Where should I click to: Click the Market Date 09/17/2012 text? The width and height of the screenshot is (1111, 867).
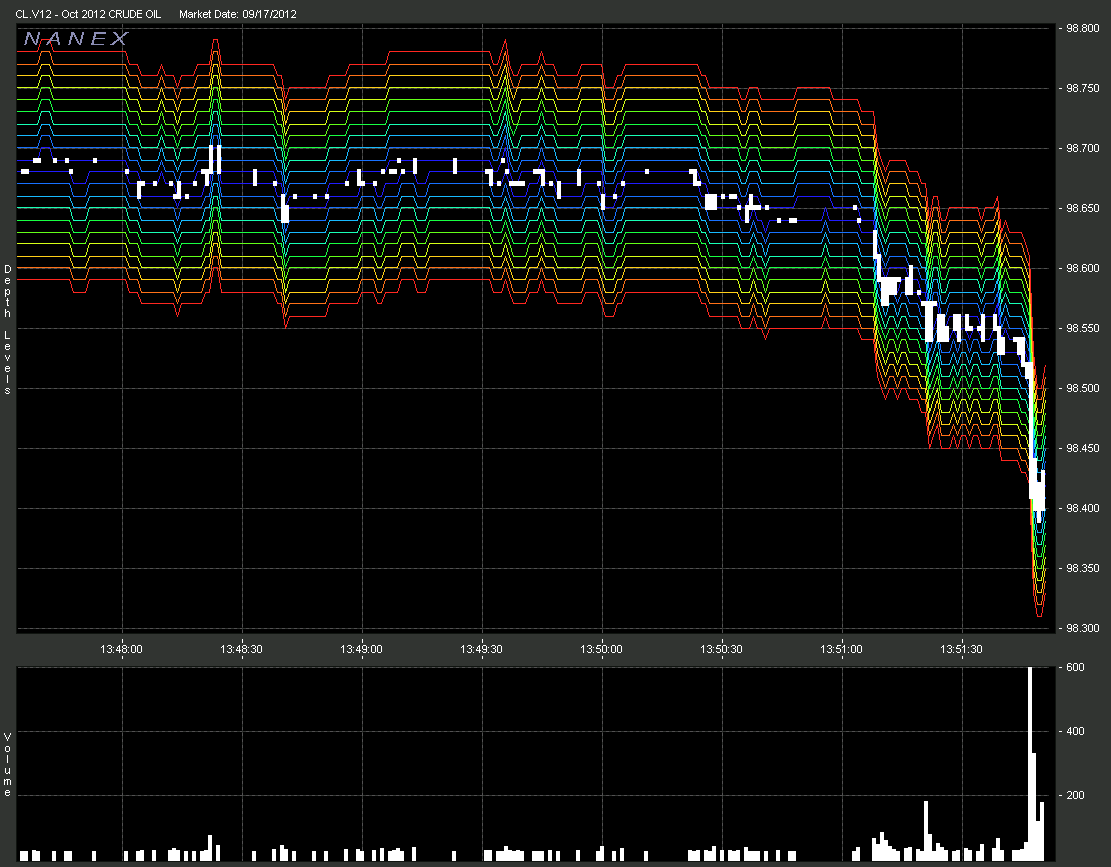pos(236,14)
